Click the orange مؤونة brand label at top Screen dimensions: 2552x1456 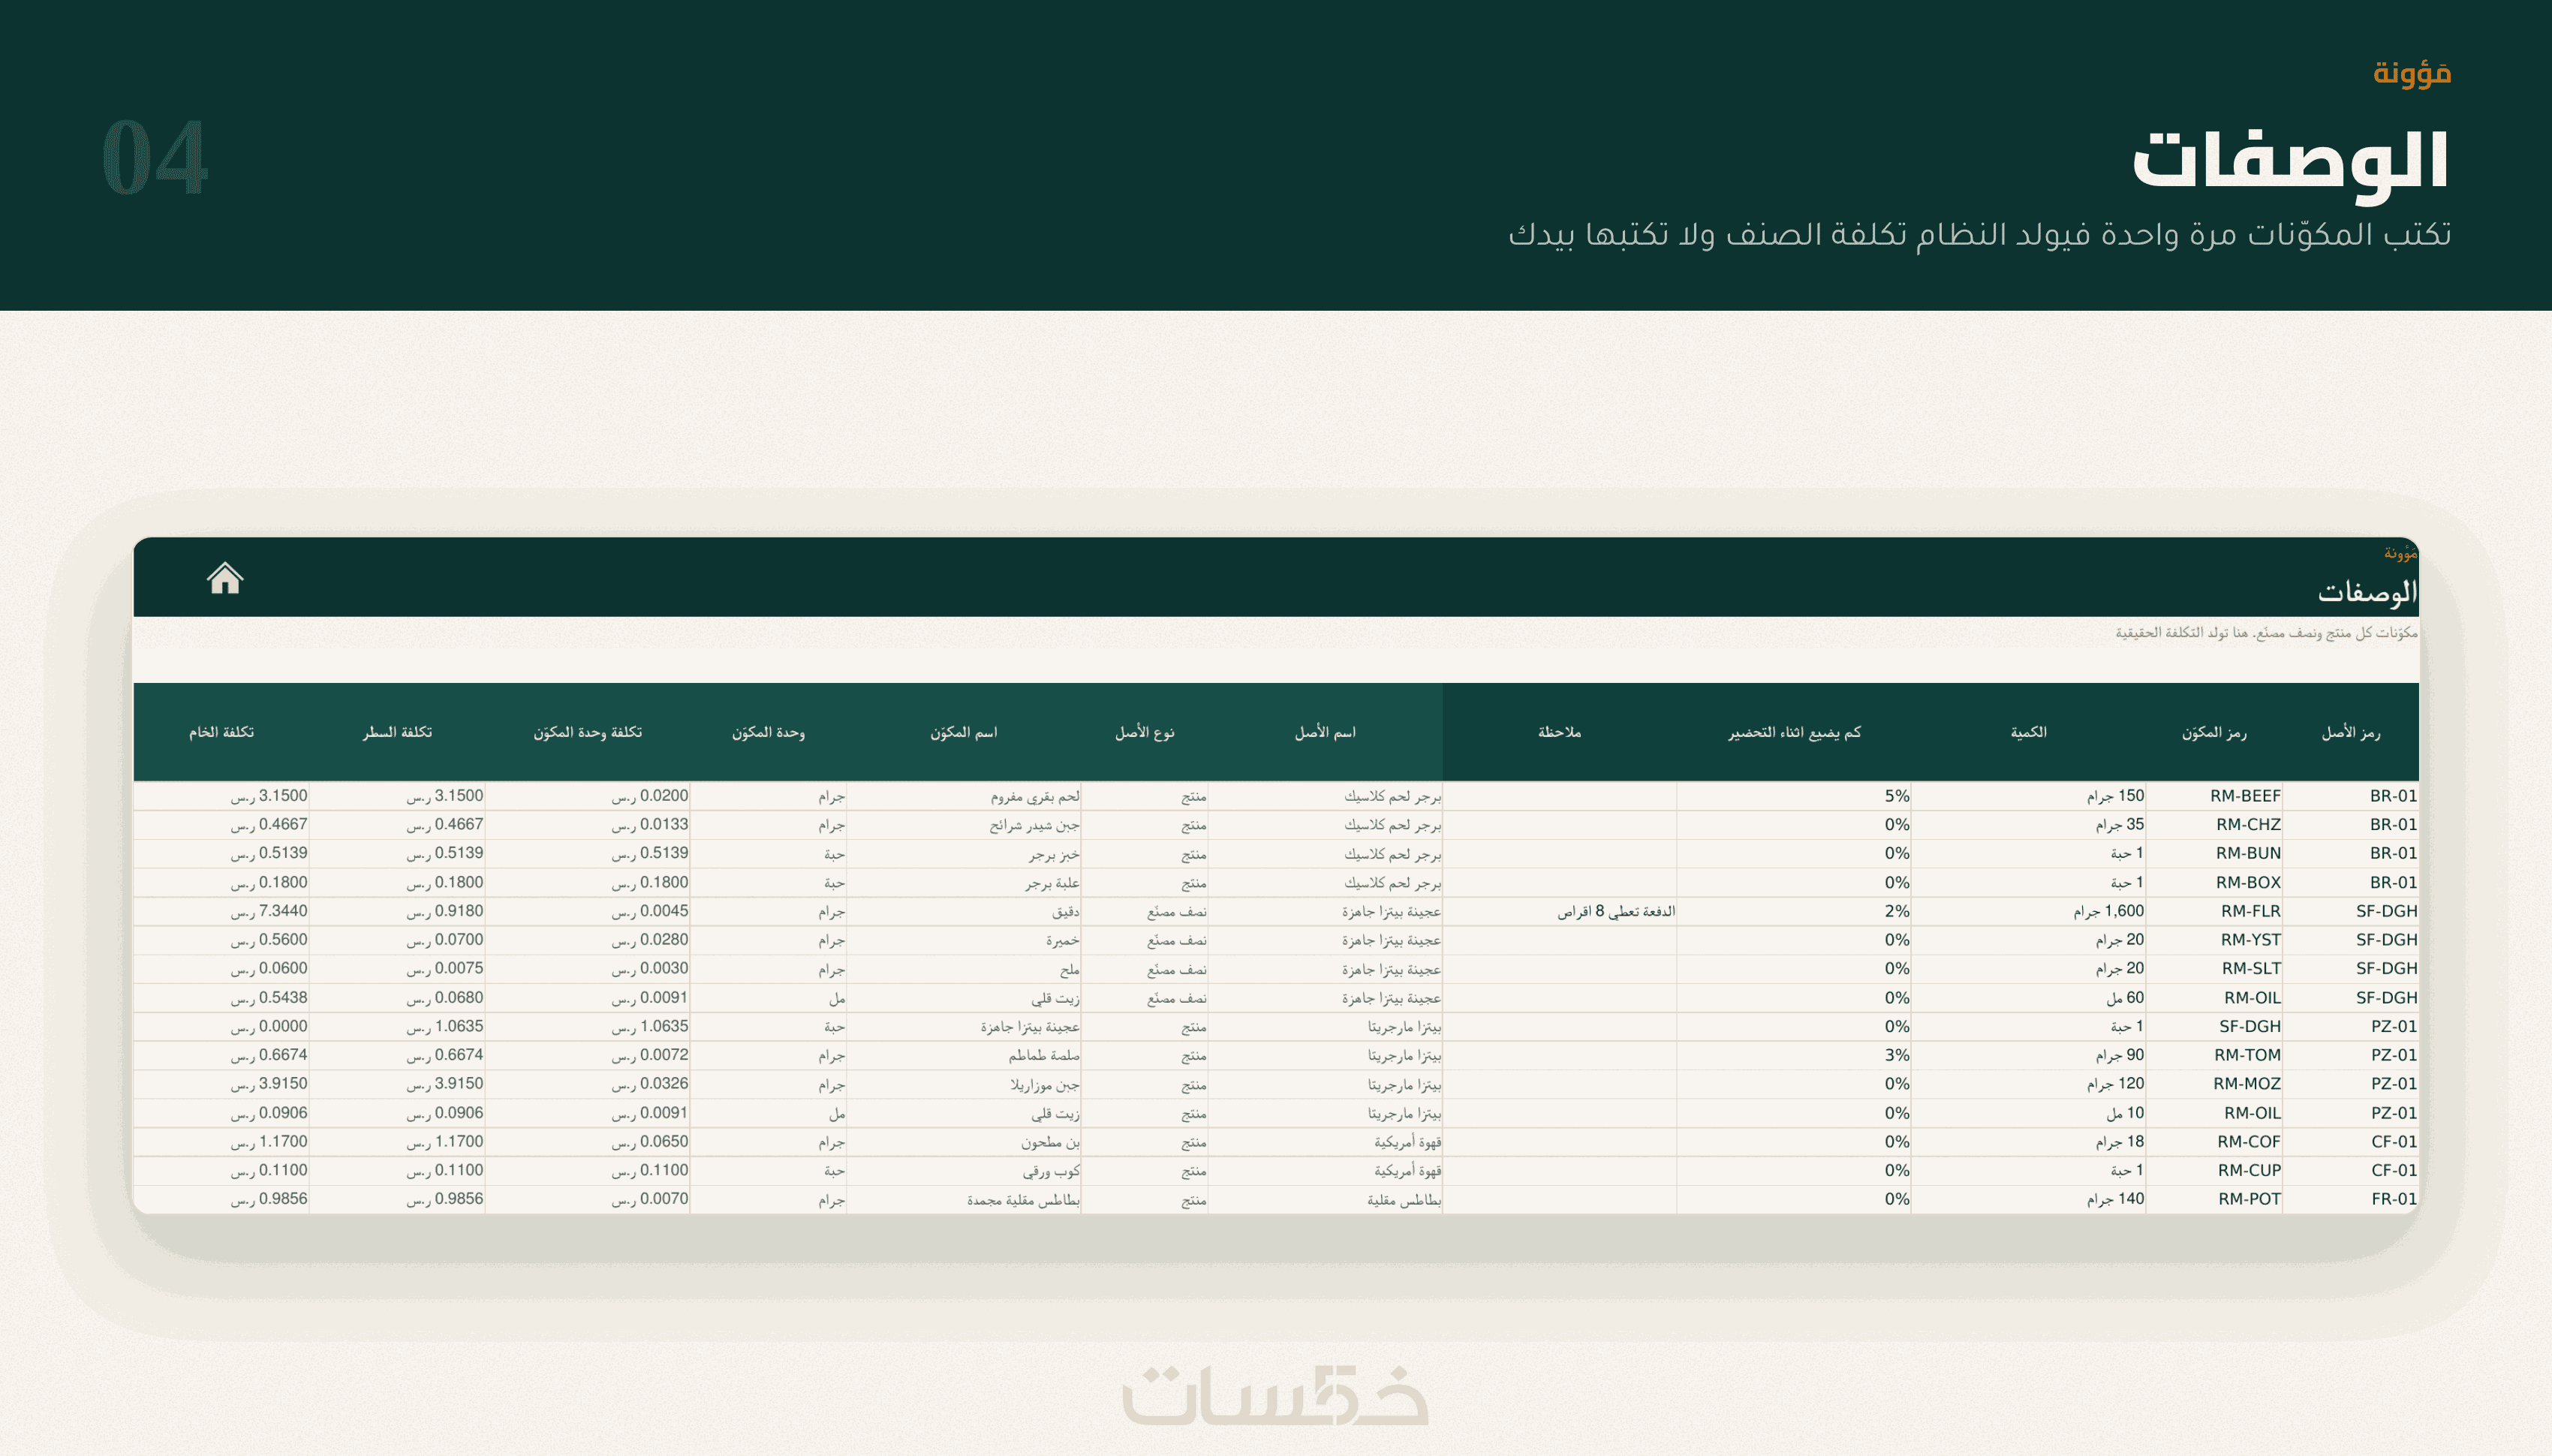click(2412, 72)
